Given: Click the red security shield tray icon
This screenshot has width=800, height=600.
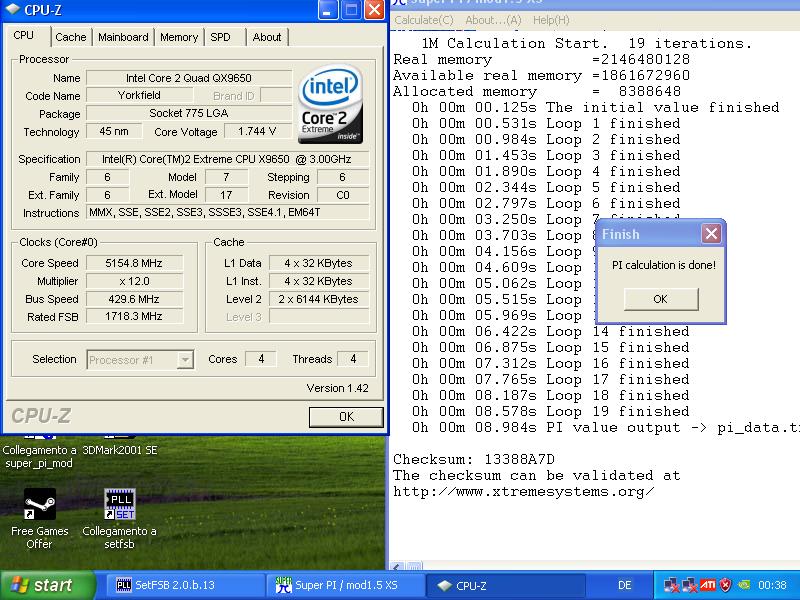Looking at the screenshot, I should click(x=725, y=585).
